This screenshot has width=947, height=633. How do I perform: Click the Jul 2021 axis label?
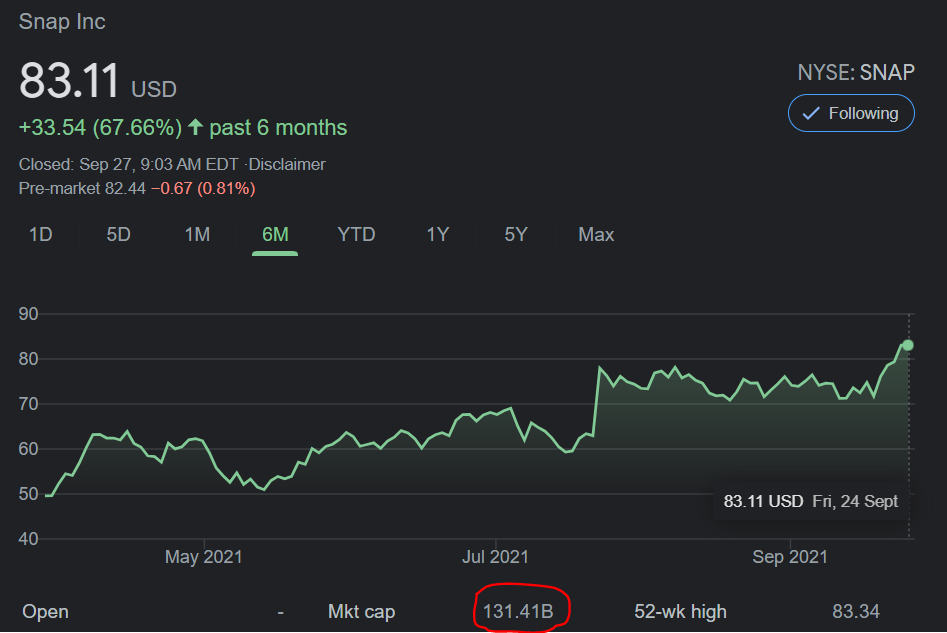[x=495, y=556]
